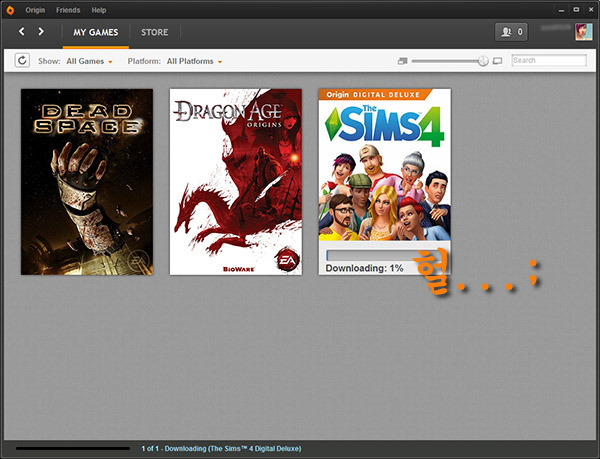
Task: Click the bottom download progress bar
Action: (x=73, y=448)
